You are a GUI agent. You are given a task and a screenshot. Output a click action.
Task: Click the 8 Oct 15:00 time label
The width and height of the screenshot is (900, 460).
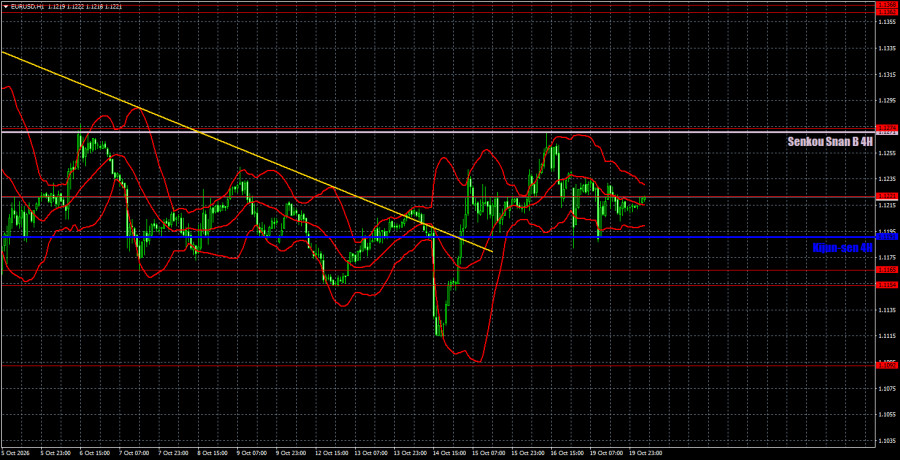(211, 453)
